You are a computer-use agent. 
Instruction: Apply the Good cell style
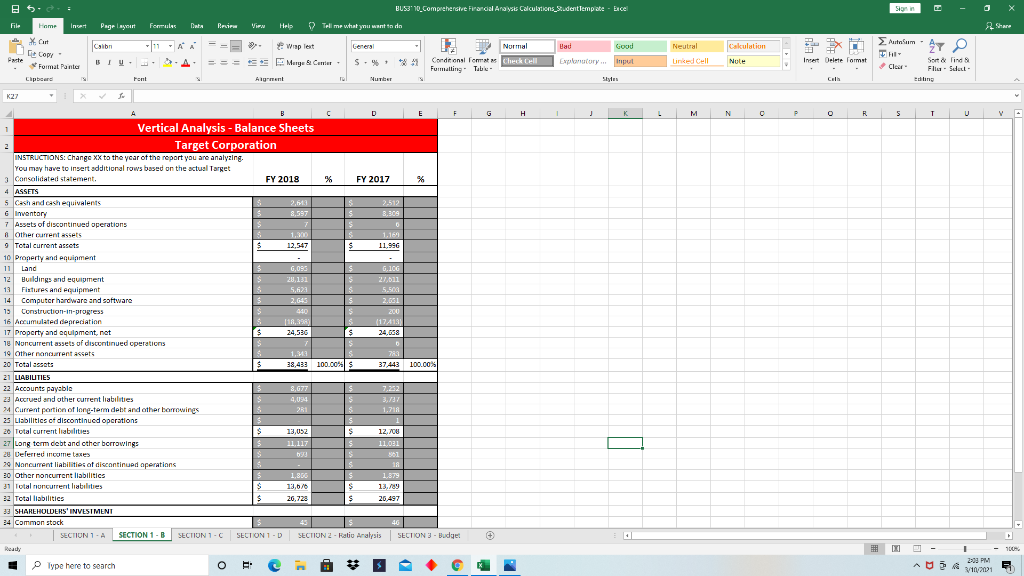(x=639, y=46)
